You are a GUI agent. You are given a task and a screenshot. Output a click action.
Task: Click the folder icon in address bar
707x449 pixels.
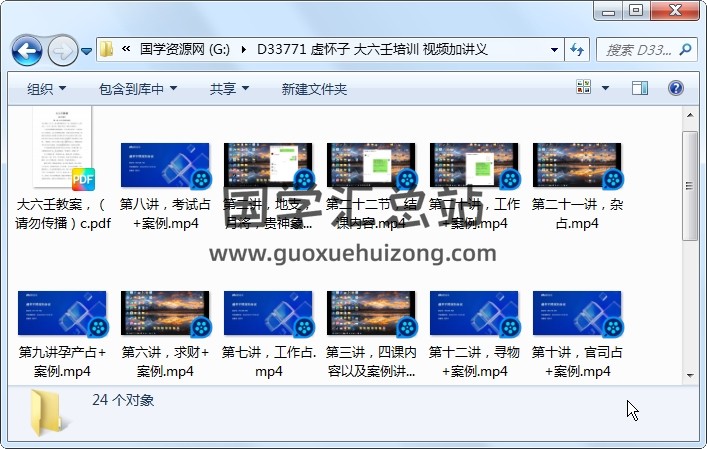pos(106,49)
